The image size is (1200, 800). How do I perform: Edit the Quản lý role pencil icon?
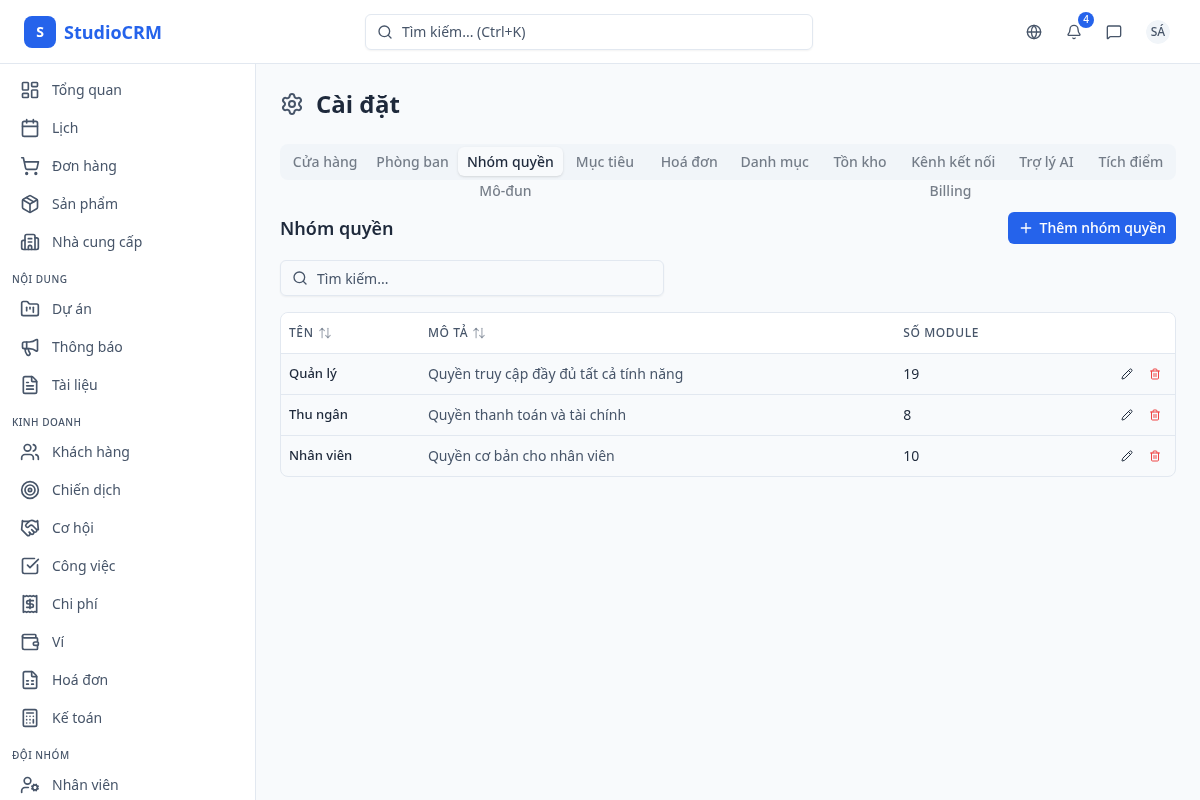[x=1127, y=374]
